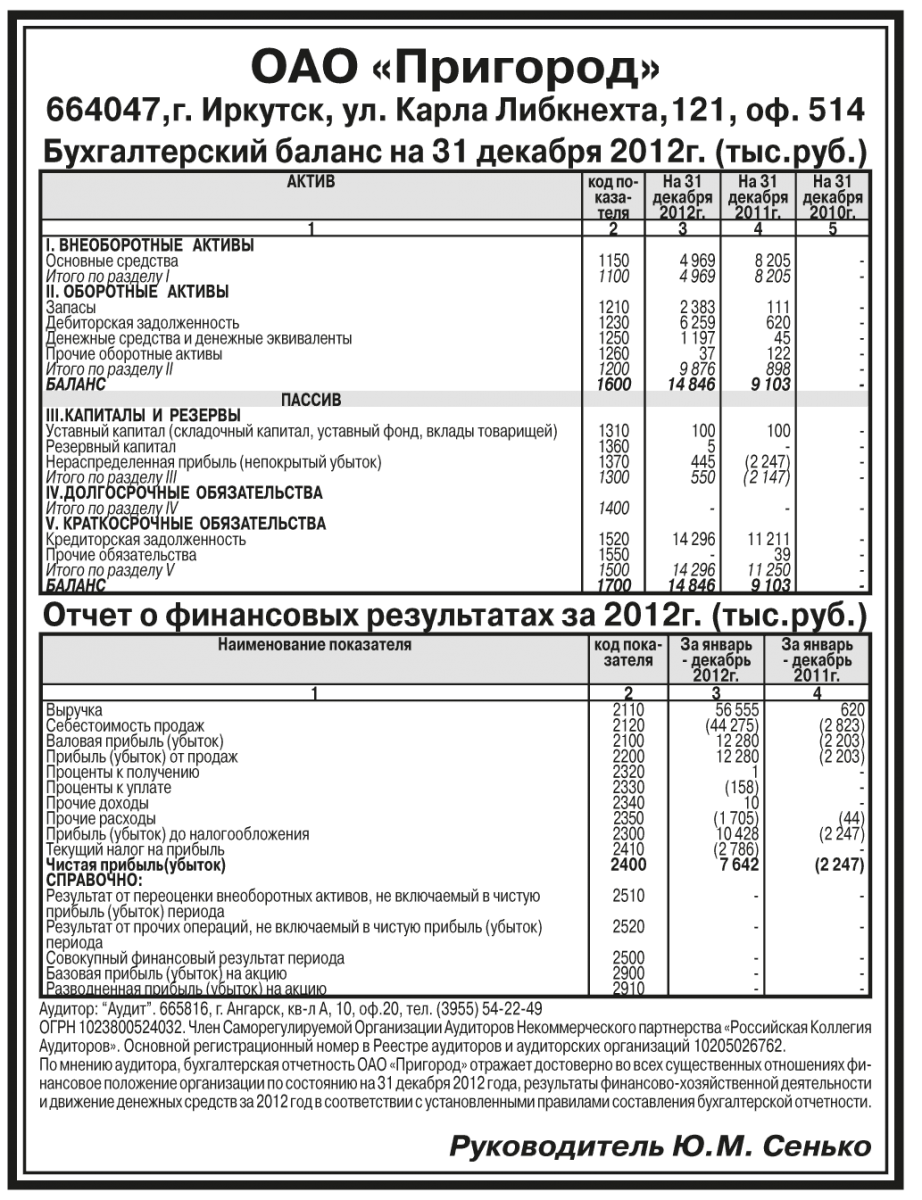Select the Кредиторская задолженность row label
The width and height of the screenshot is (922, 1200).
coord(147,541)
